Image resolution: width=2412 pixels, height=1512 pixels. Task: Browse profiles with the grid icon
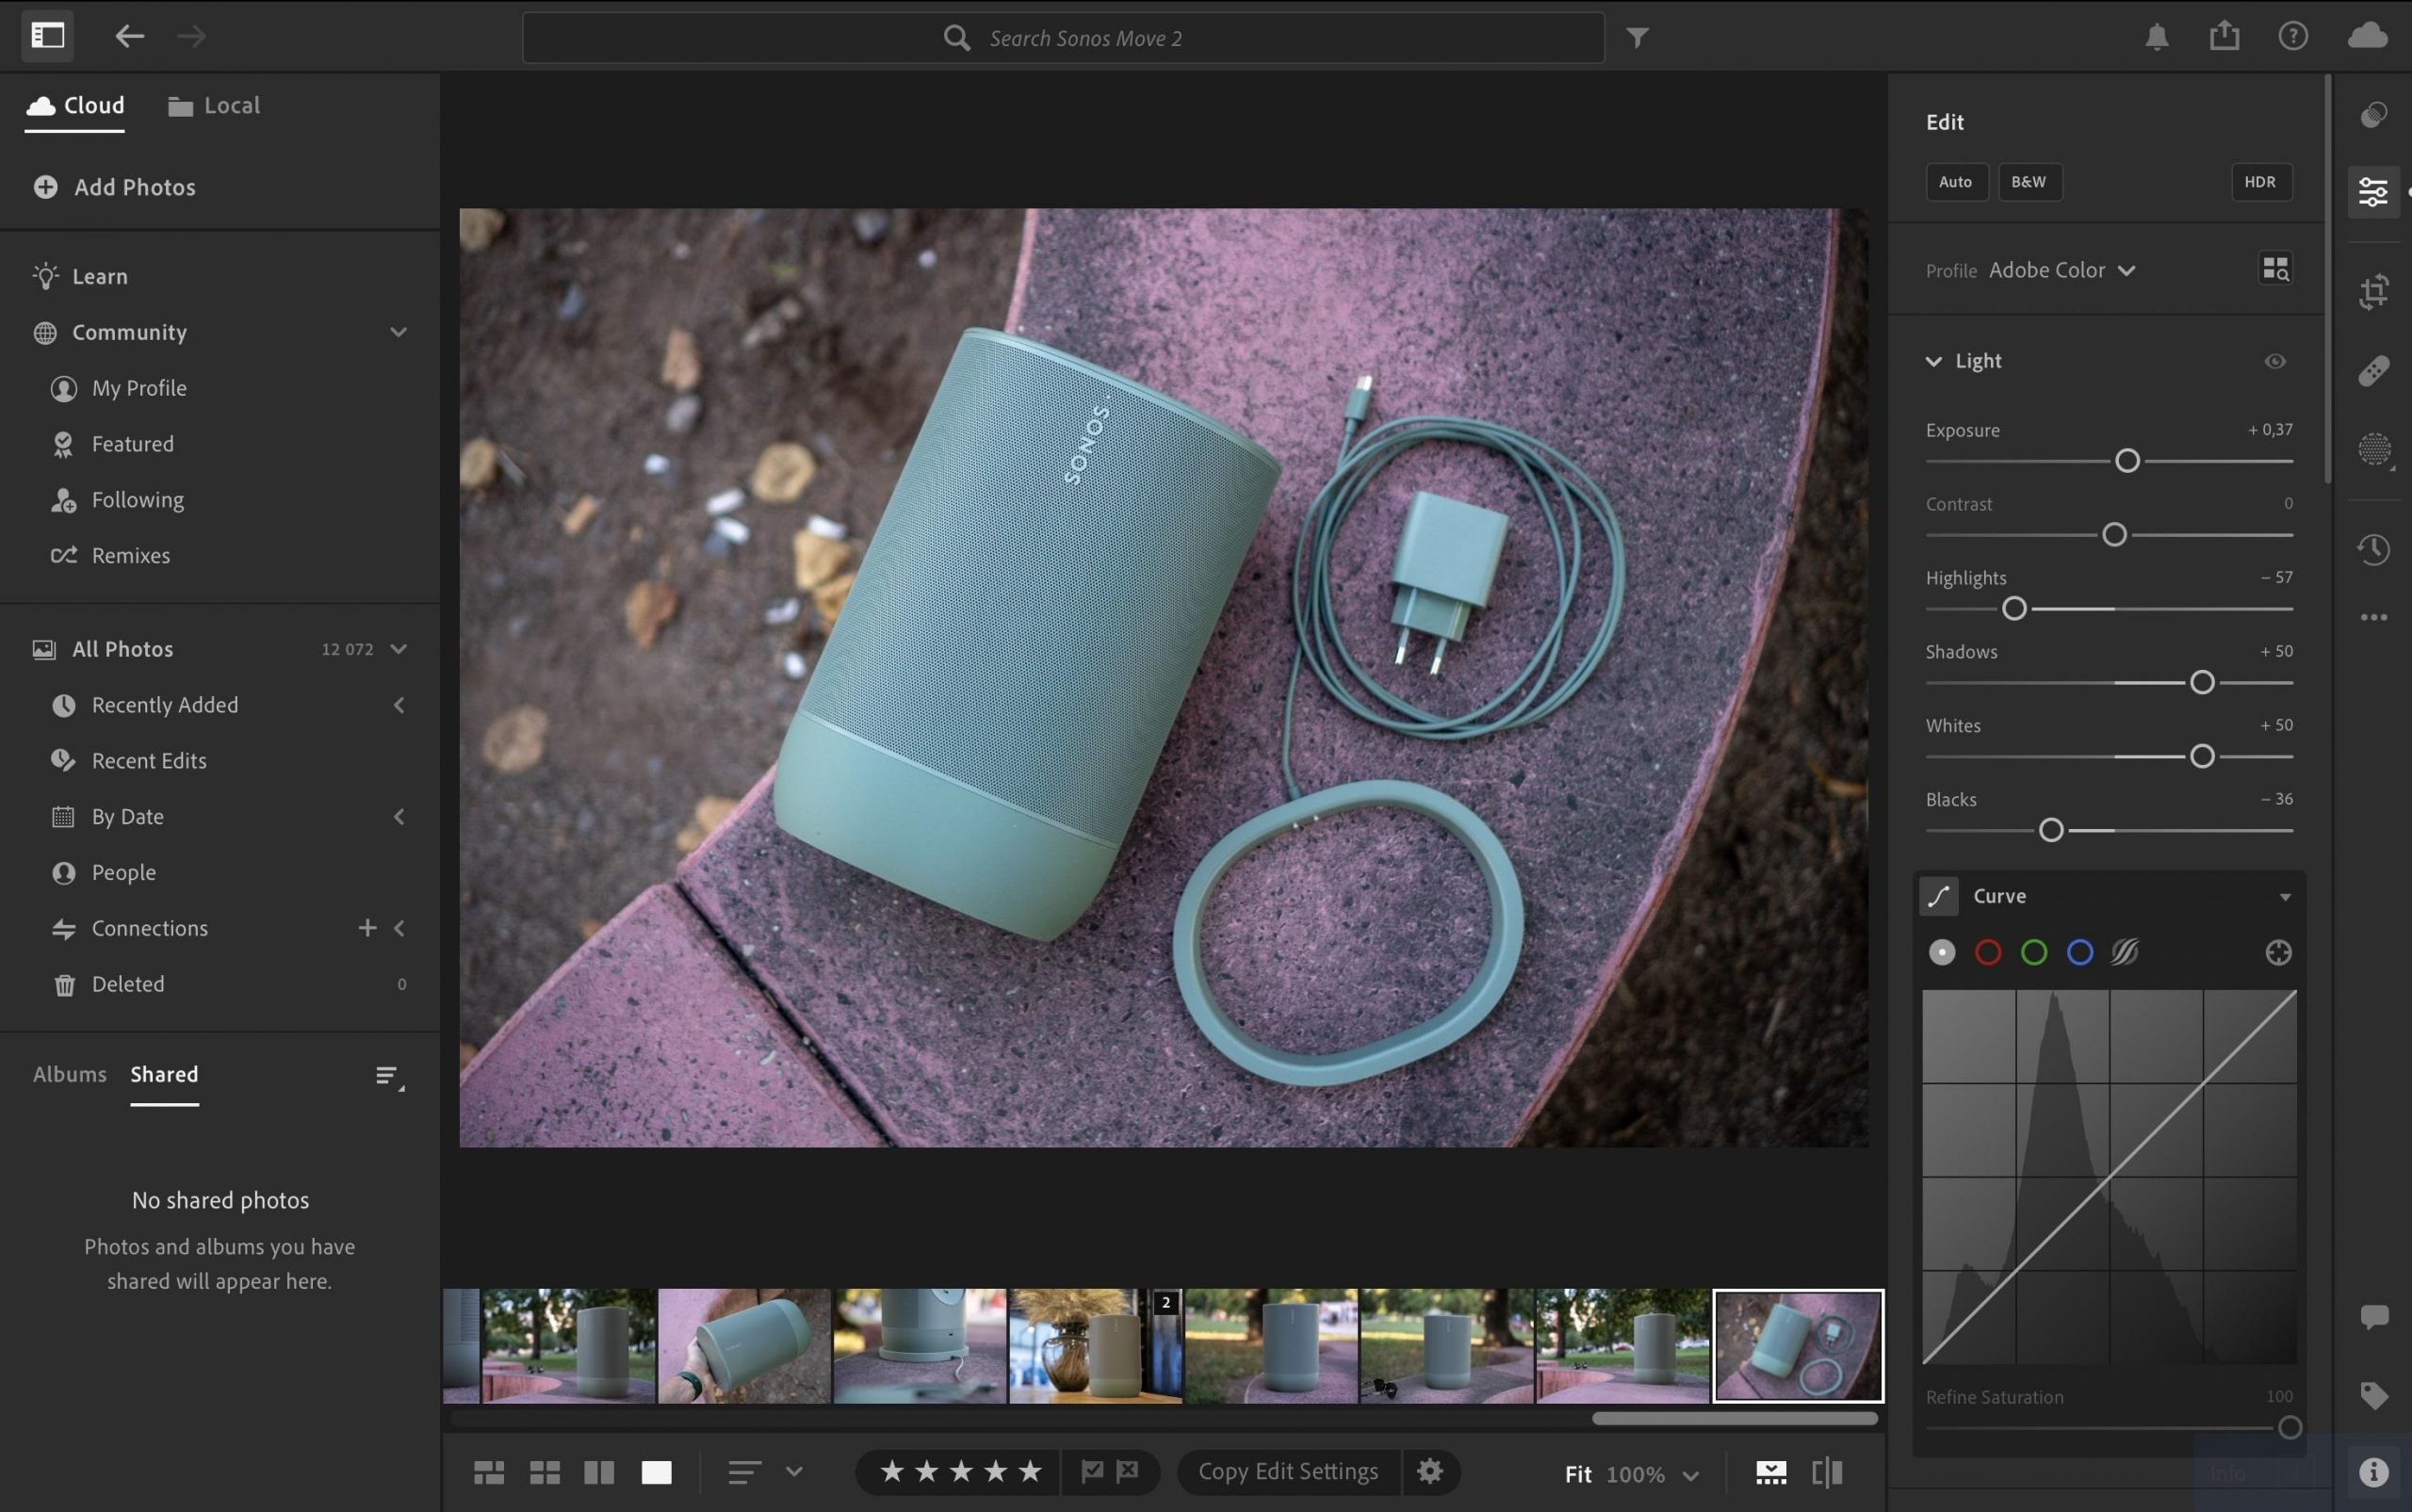2275,269
